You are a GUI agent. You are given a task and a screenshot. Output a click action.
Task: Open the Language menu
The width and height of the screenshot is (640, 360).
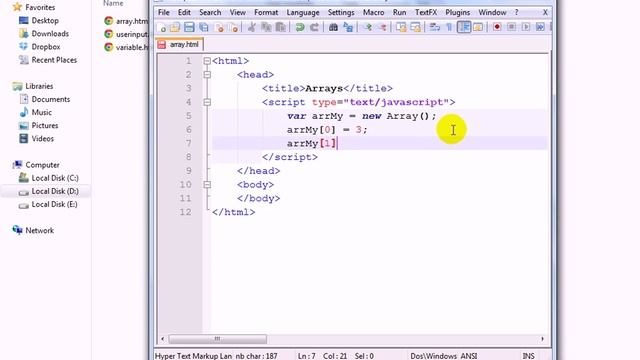[x=303, y=13]
